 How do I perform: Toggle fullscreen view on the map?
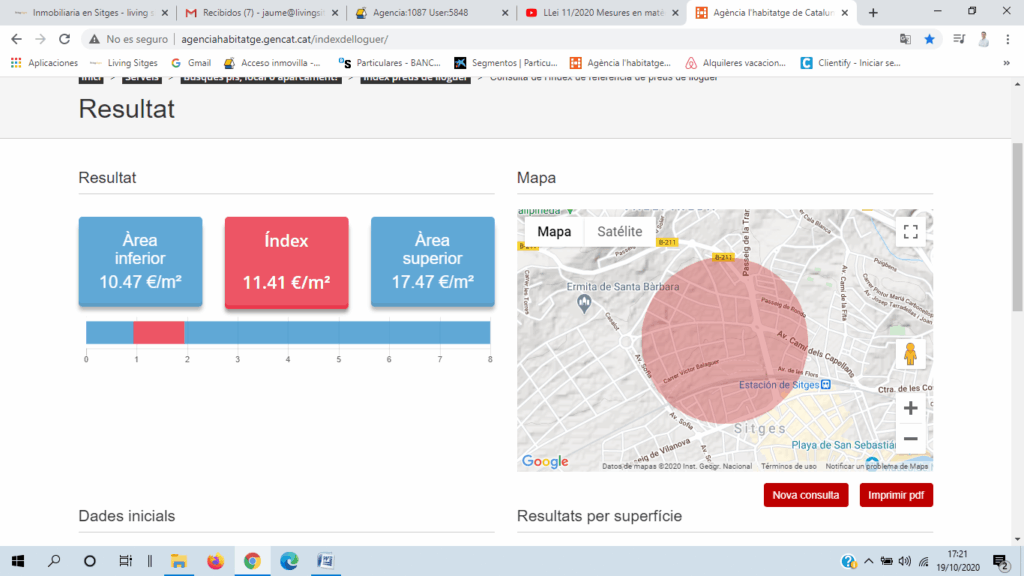coord(910,232)
